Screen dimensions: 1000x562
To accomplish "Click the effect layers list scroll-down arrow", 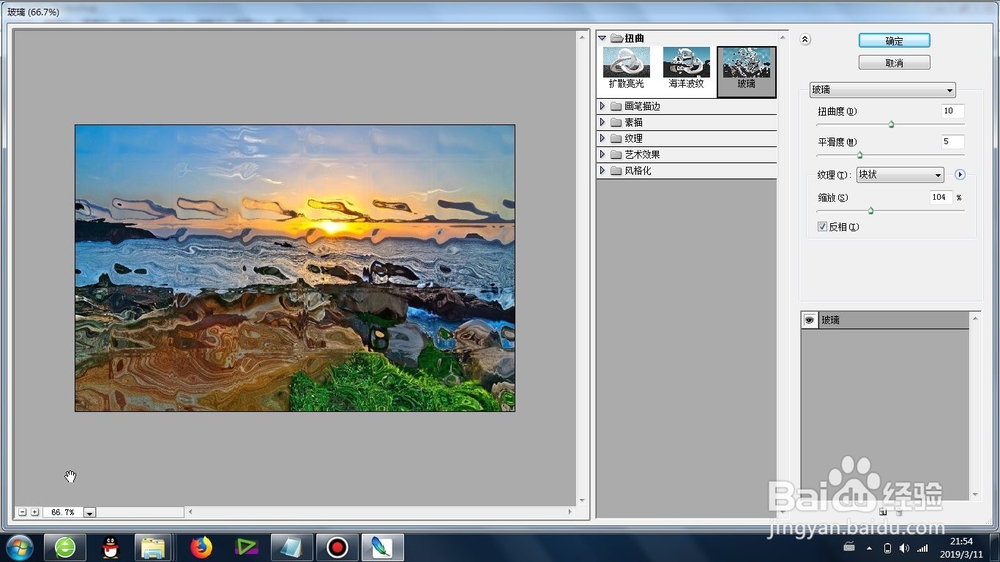I will click(974, 494).
